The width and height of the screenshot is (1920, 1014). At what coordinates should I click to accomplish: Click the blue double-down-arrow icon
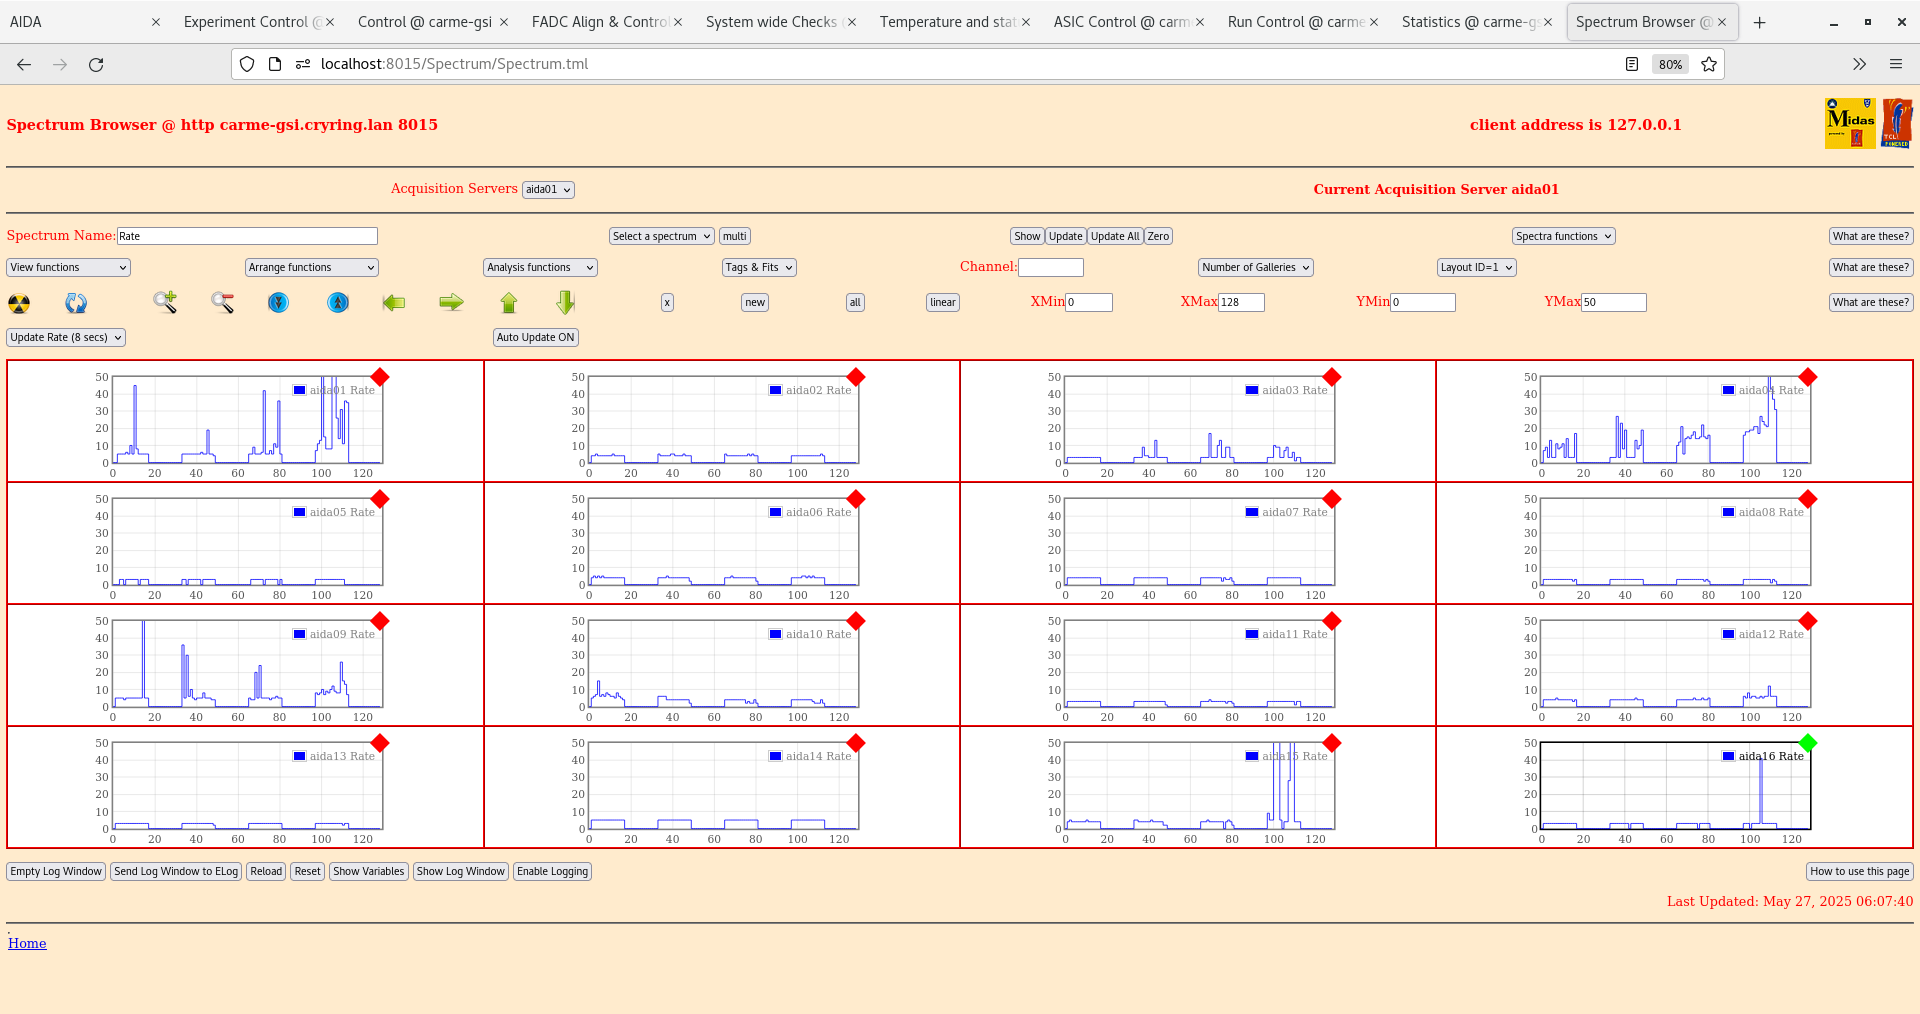click(278, 302)
